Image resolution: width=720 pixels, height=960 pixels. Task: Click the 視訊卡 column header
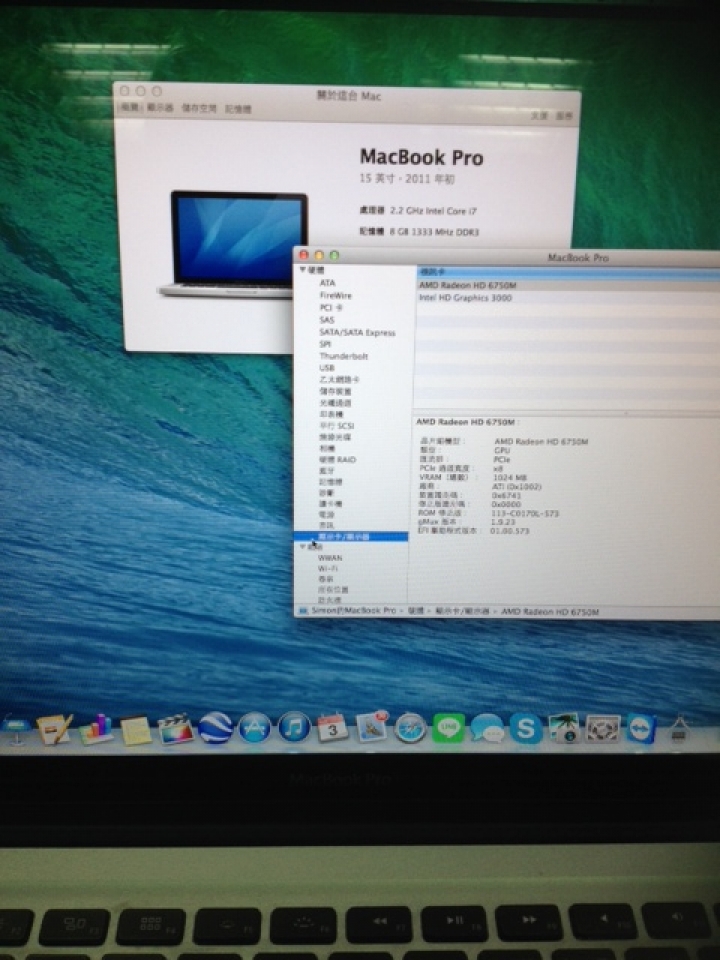tap(432, 272)
